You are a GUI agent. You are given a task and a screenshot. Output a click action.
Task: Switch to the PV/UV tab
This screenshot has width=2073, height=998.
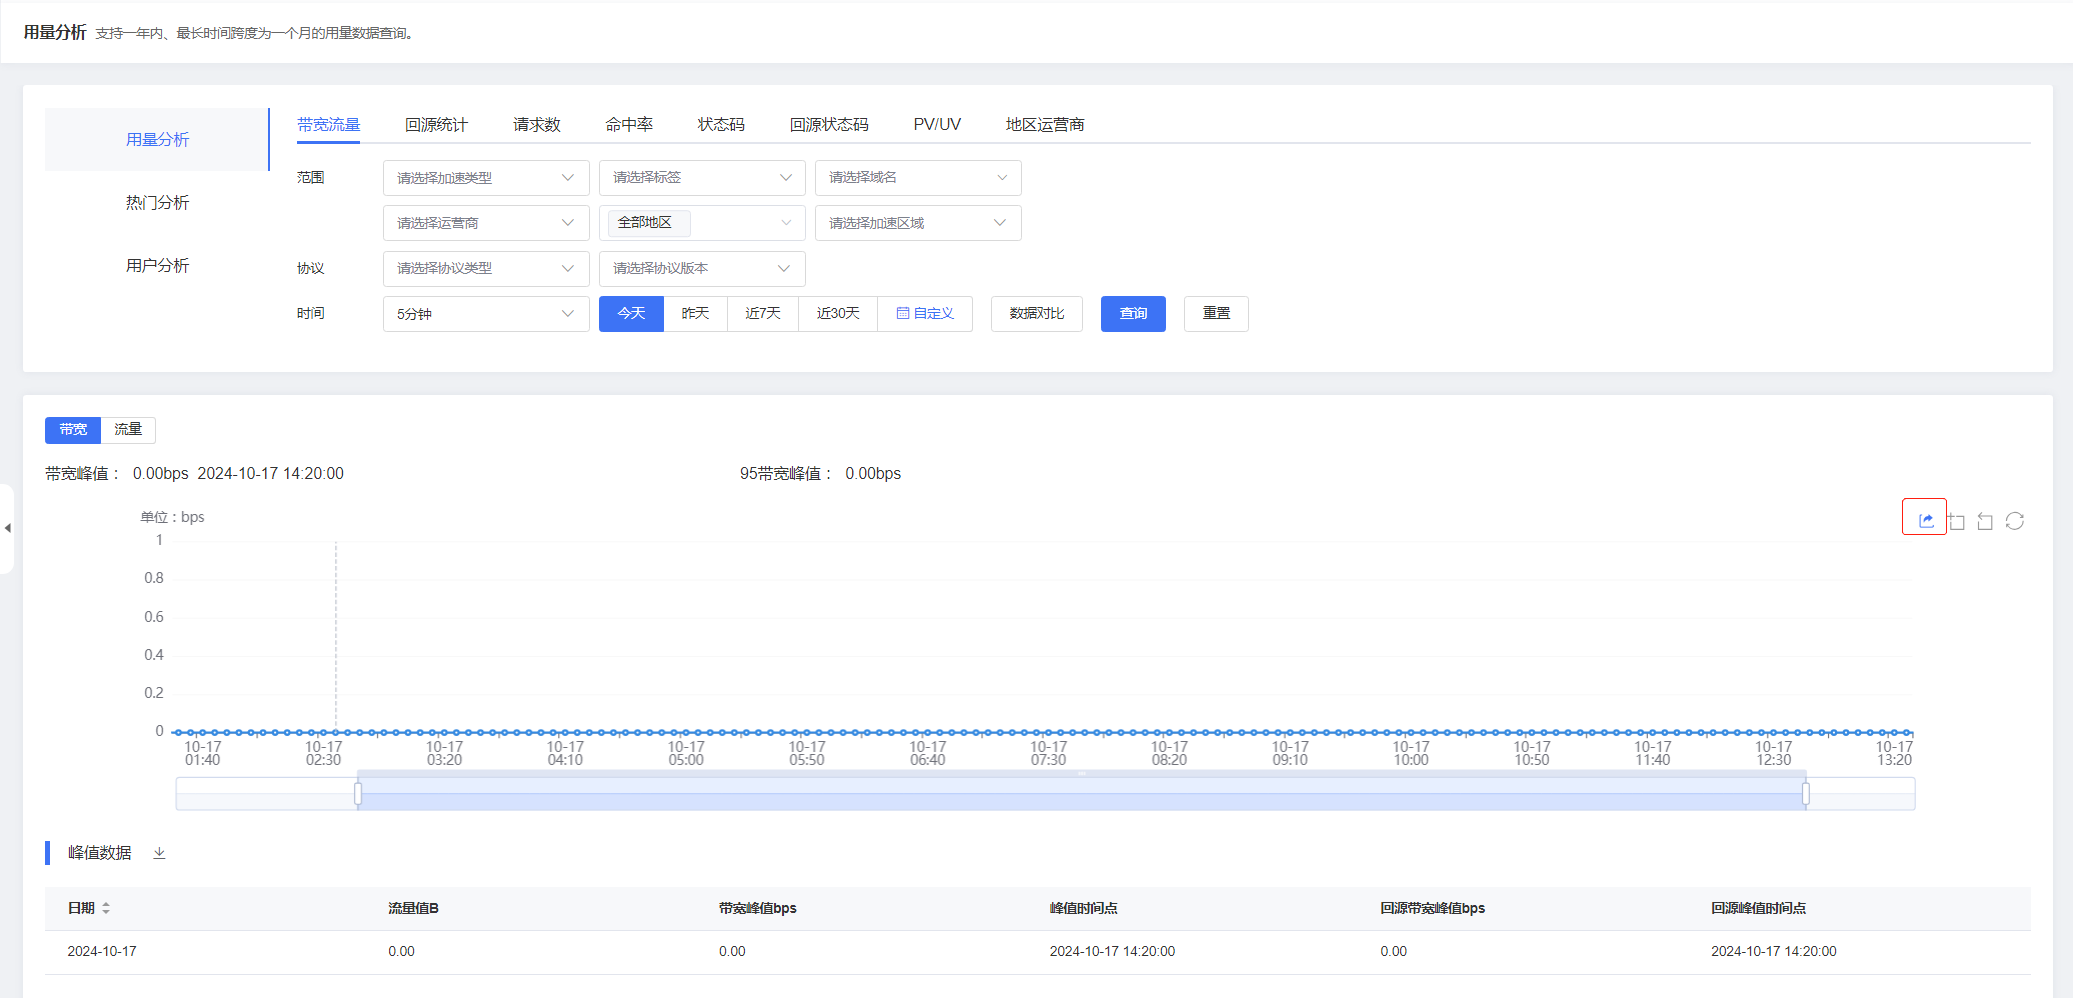[x=937, y=125]
